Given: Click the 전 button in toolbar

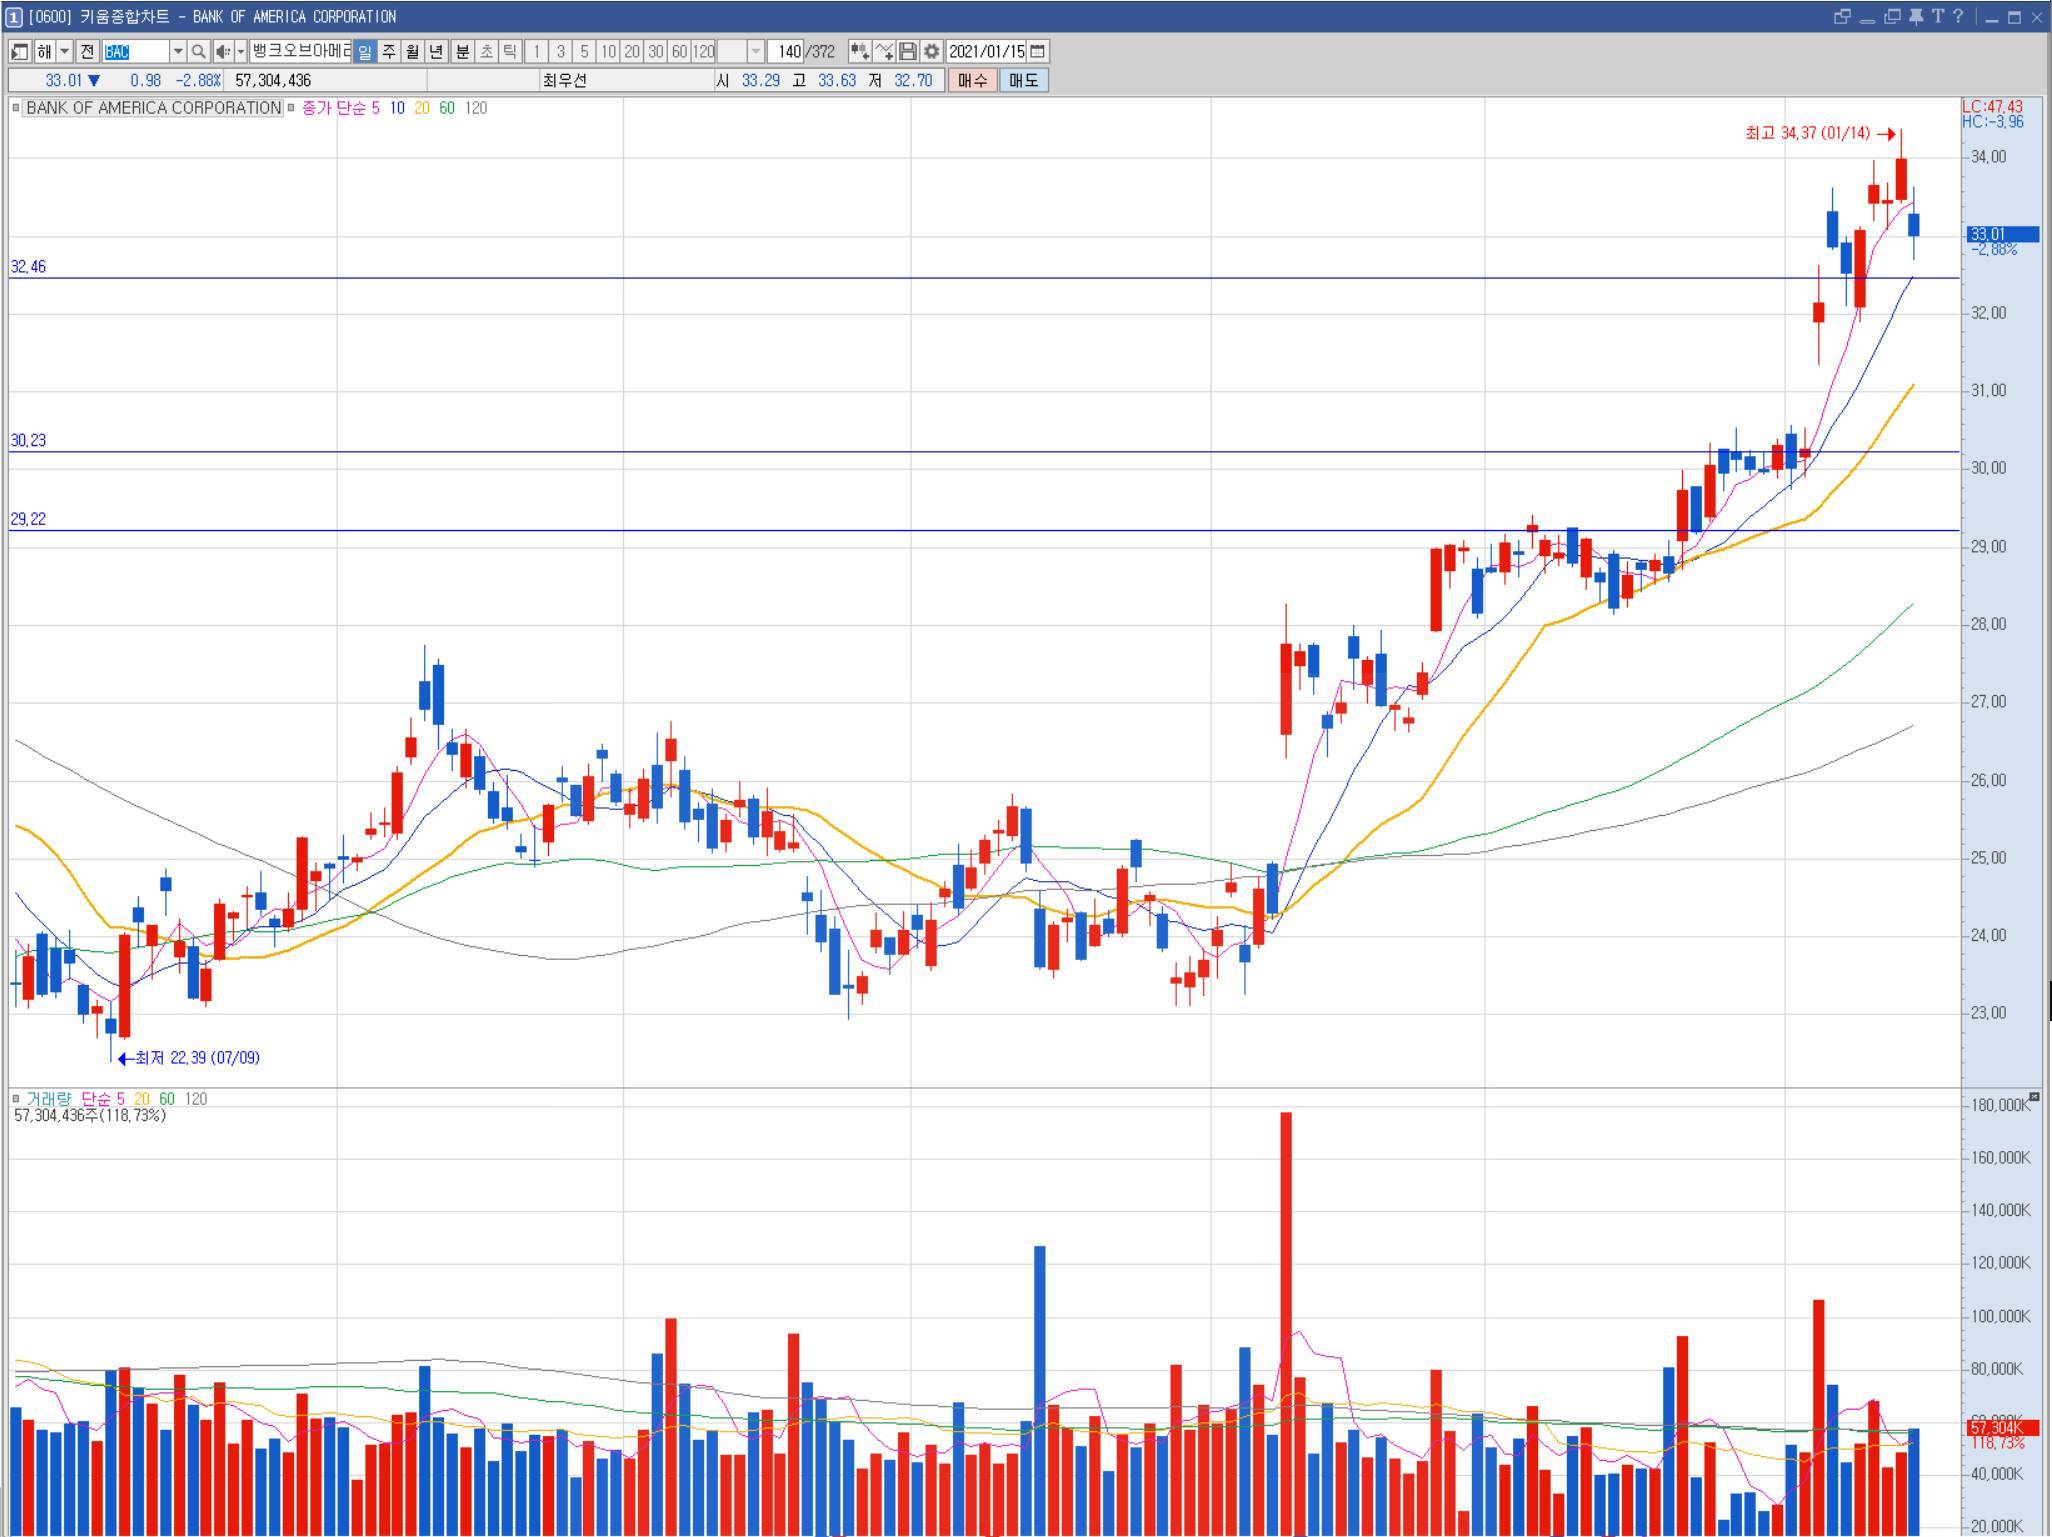Looking at the screenshot, I should pyautogui.click(x=87, y=51).
